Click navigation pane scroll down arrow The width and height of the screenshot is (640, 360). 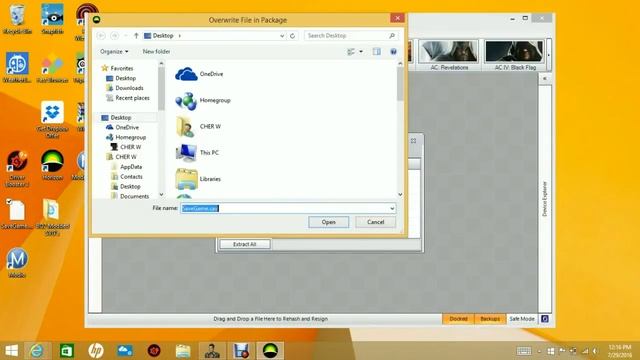pyautogui.click(x=161, y=195)
